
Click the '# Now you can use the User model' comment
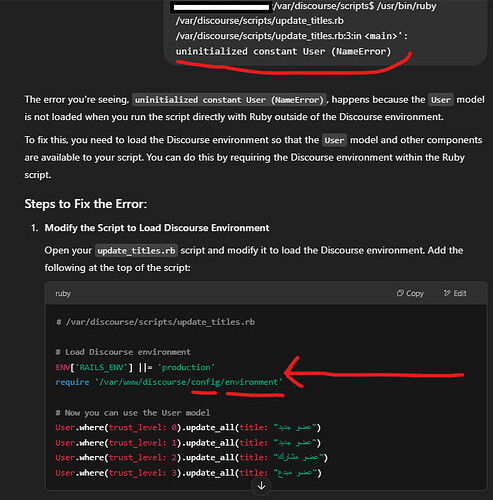(x=133, y=413)
